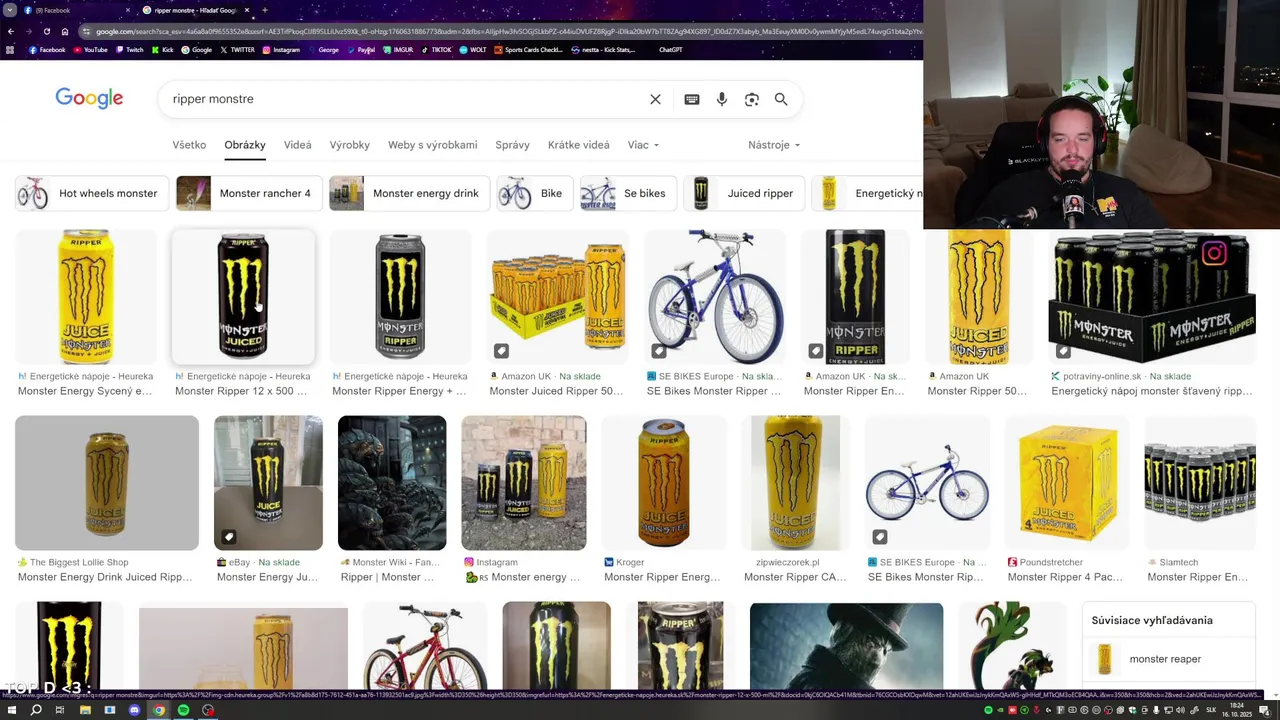Open a new browser tab with plus icon
This screenshot has height=720, width=1280.
264,10
